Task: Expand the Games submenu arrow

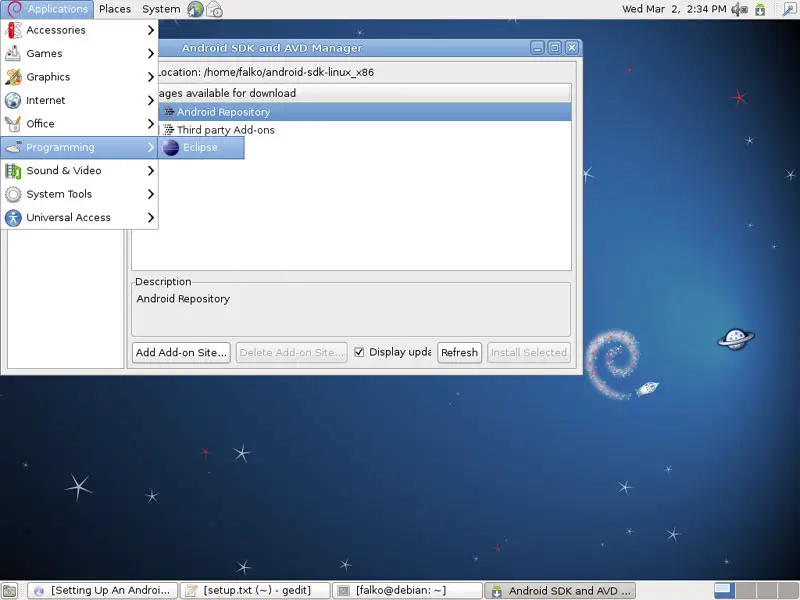Action: tap(151, 54)
